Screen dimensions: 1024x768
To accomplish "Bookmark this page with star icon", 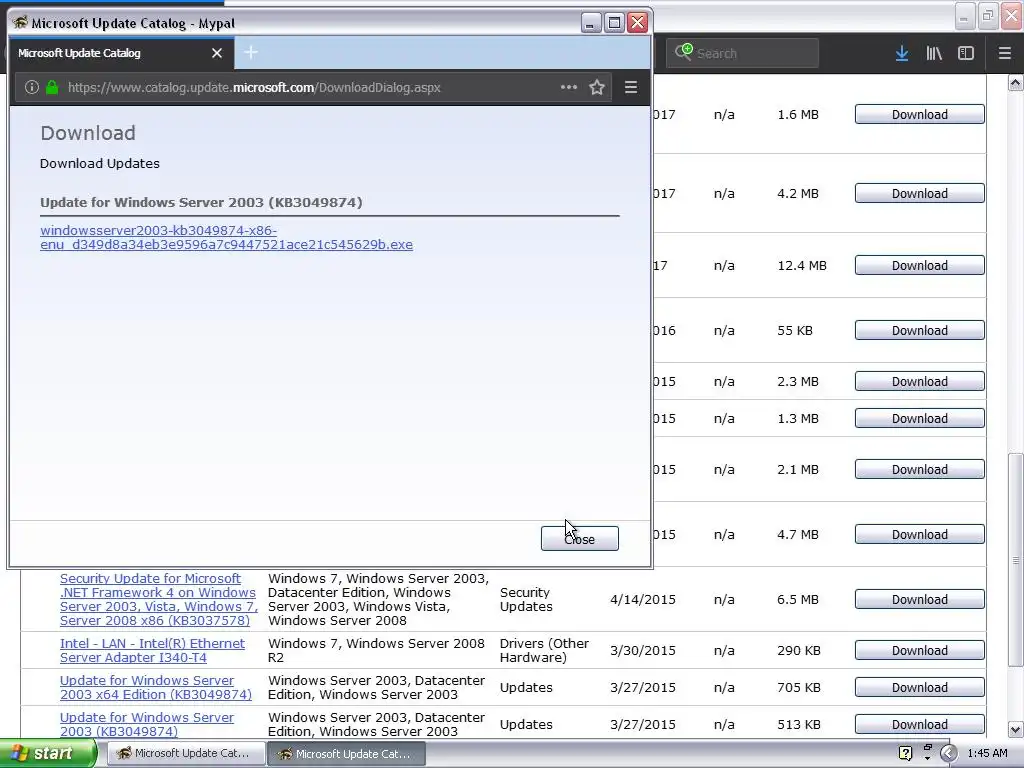I will (x=596, y=87).
